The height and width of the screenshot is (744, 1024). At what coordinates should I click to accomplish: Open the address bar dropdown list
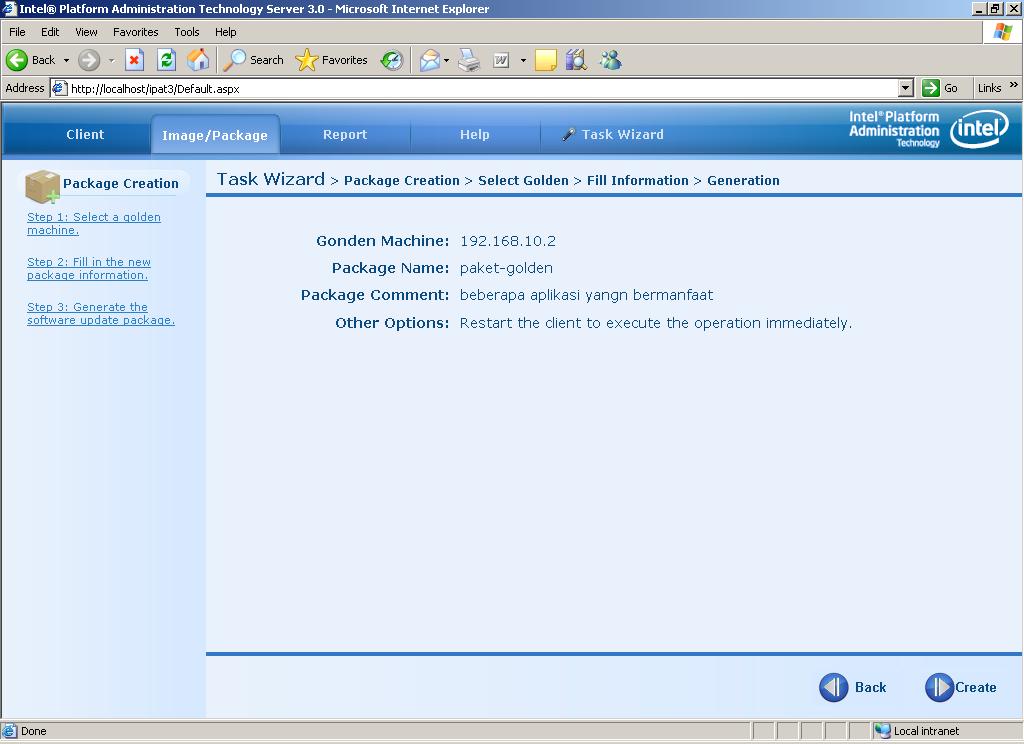(x=905, y=88)
